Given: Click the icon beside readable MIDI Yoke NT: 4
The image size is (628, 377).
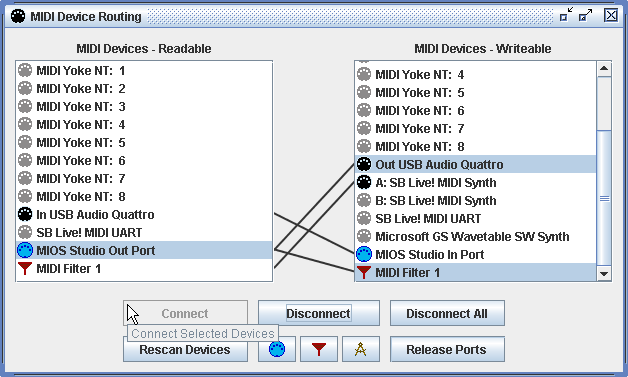Looking at the screenshot, I should 25,125.
